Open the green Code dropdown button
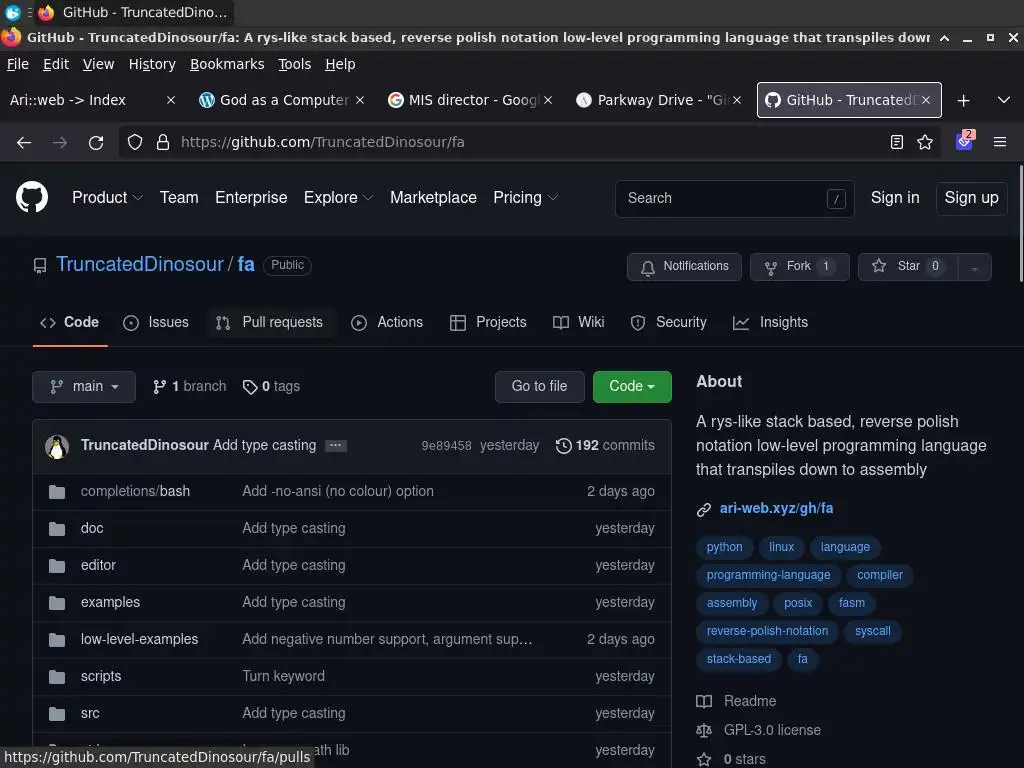Viewport: 1024px width, 768px height. tap(632, 387)
